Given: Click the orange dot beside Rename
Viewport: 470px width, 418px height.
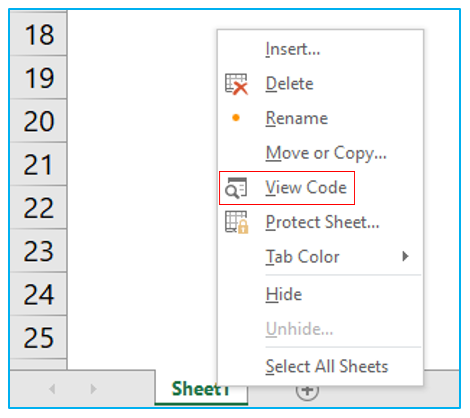Looking at the screenshot, I should coord(236,118).
